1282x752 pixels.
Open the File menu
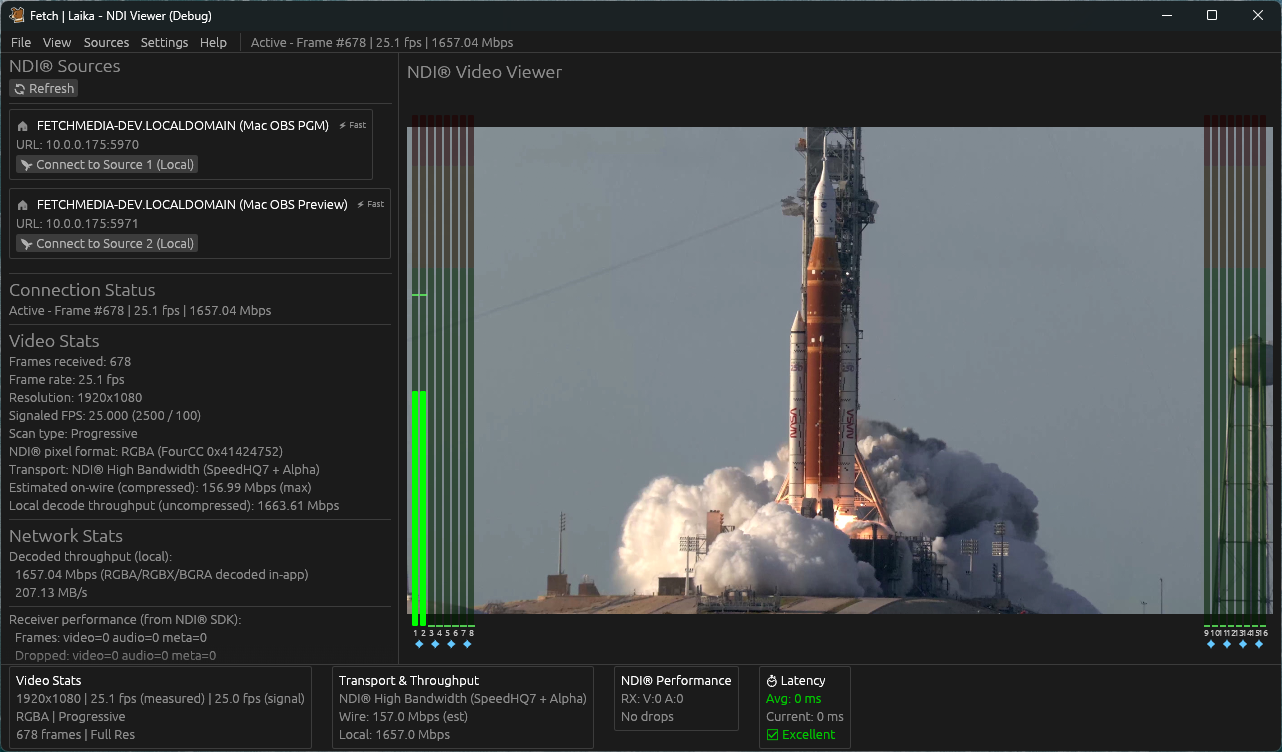click(20, 42)
